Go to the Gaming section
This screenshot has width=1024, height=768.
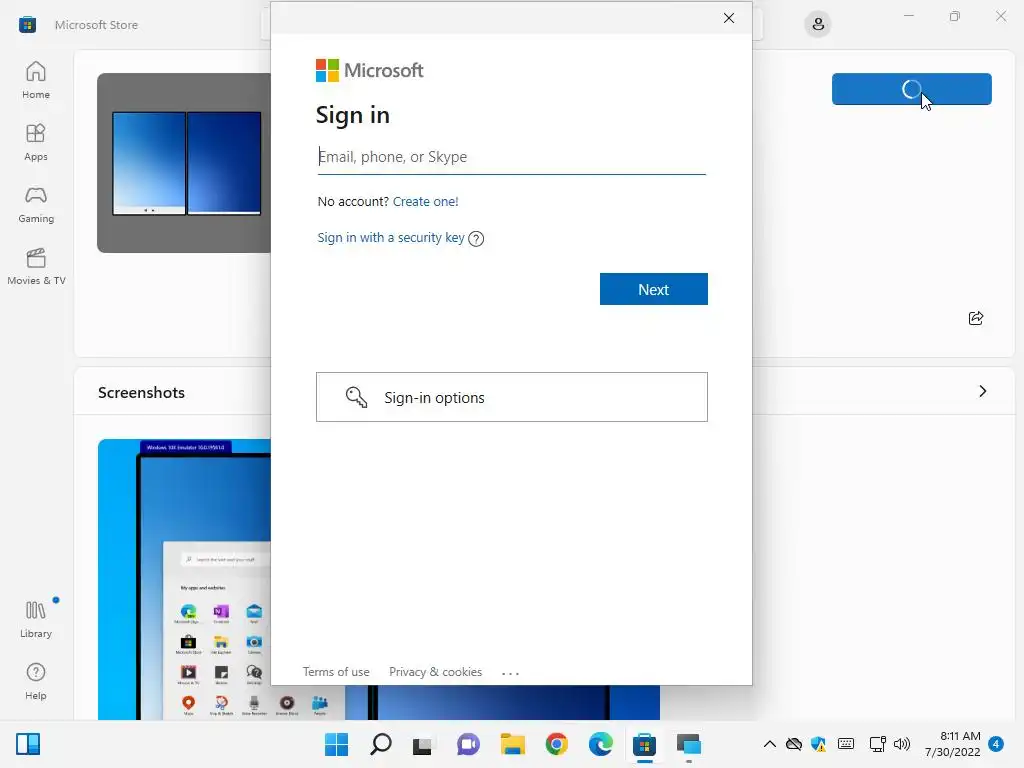(x=36, y=204)
